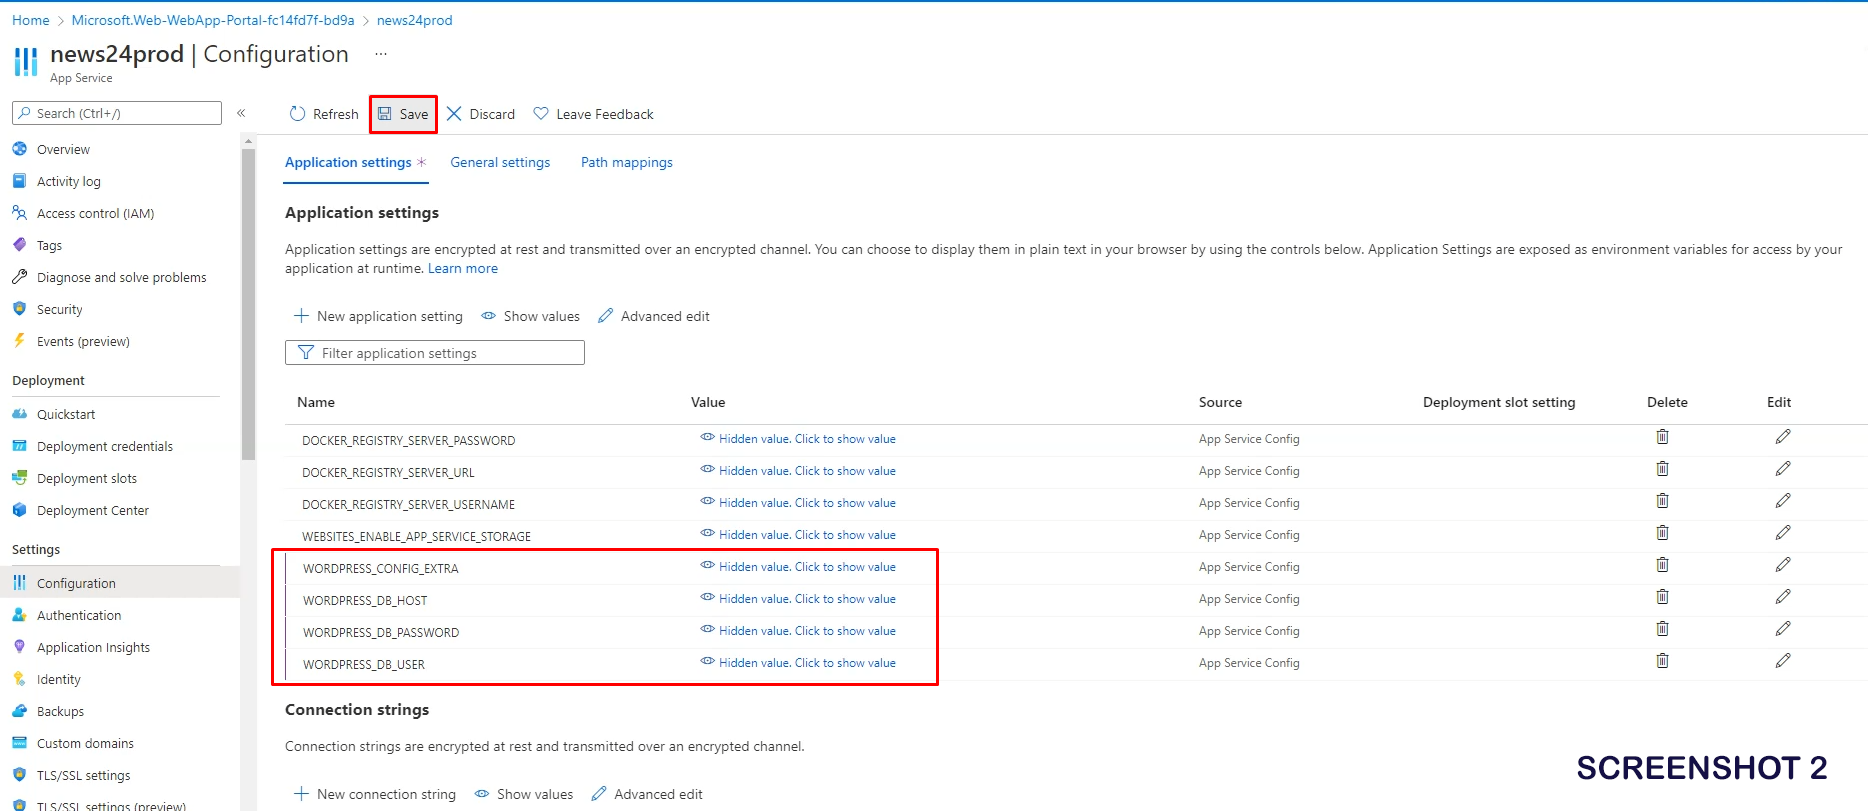Delete the DOCKER_REGISTRY_SERVER_PASSWORD setting
1868x811 pixels.
(x=1662, y=437)
